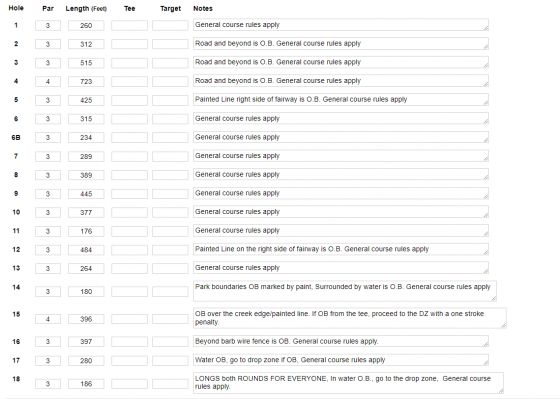This screenshot has width=560, height=399.
Task: Click the Par field for hole 1
Action: [x=48, y=25]
